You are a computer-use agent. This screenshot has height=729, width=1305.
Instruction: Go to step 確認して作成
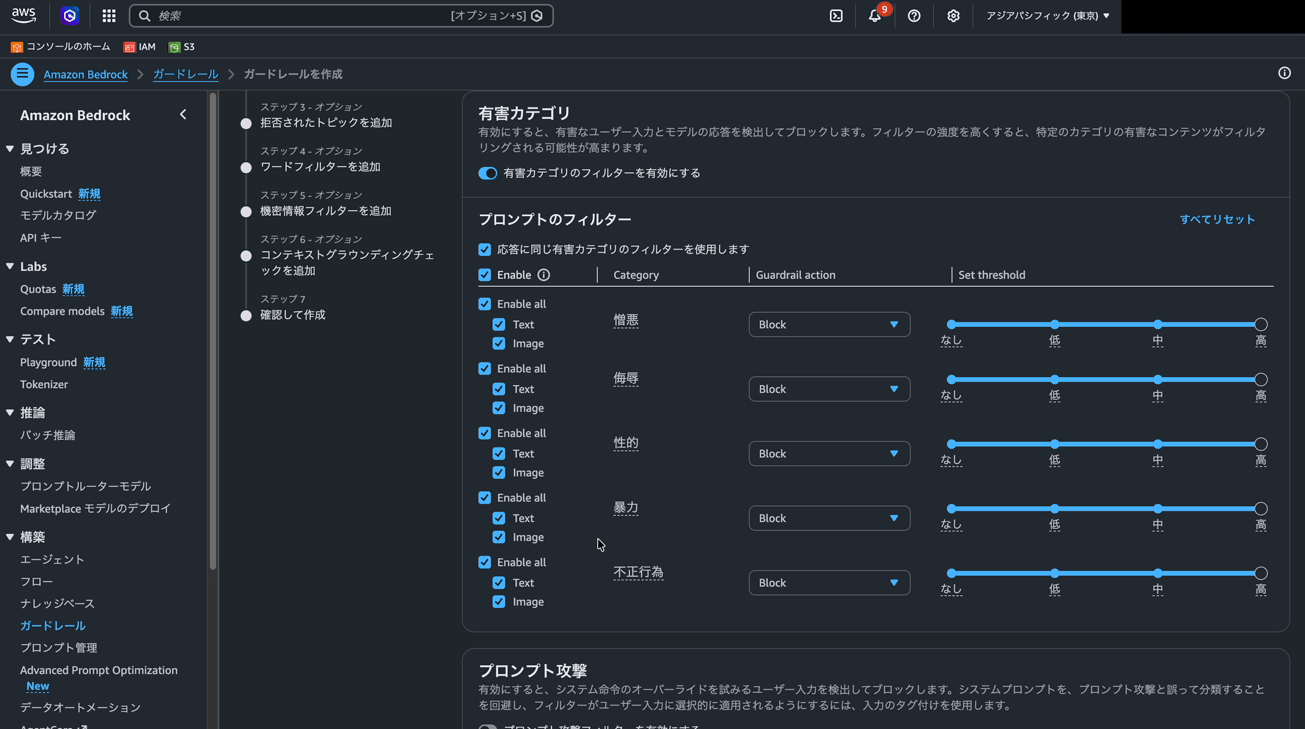point(293,315)
